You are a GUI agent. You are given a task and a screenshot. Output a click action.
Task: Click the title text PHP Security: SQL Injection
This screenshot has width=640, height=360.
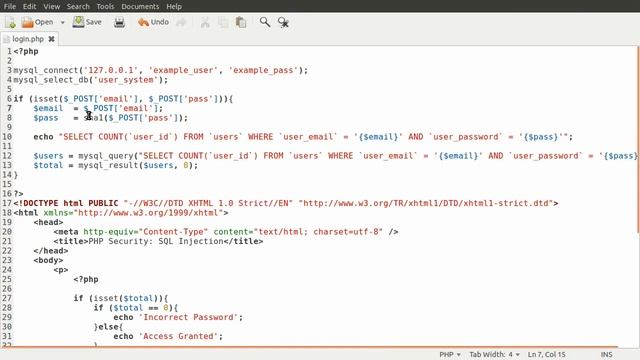(156, 241)
